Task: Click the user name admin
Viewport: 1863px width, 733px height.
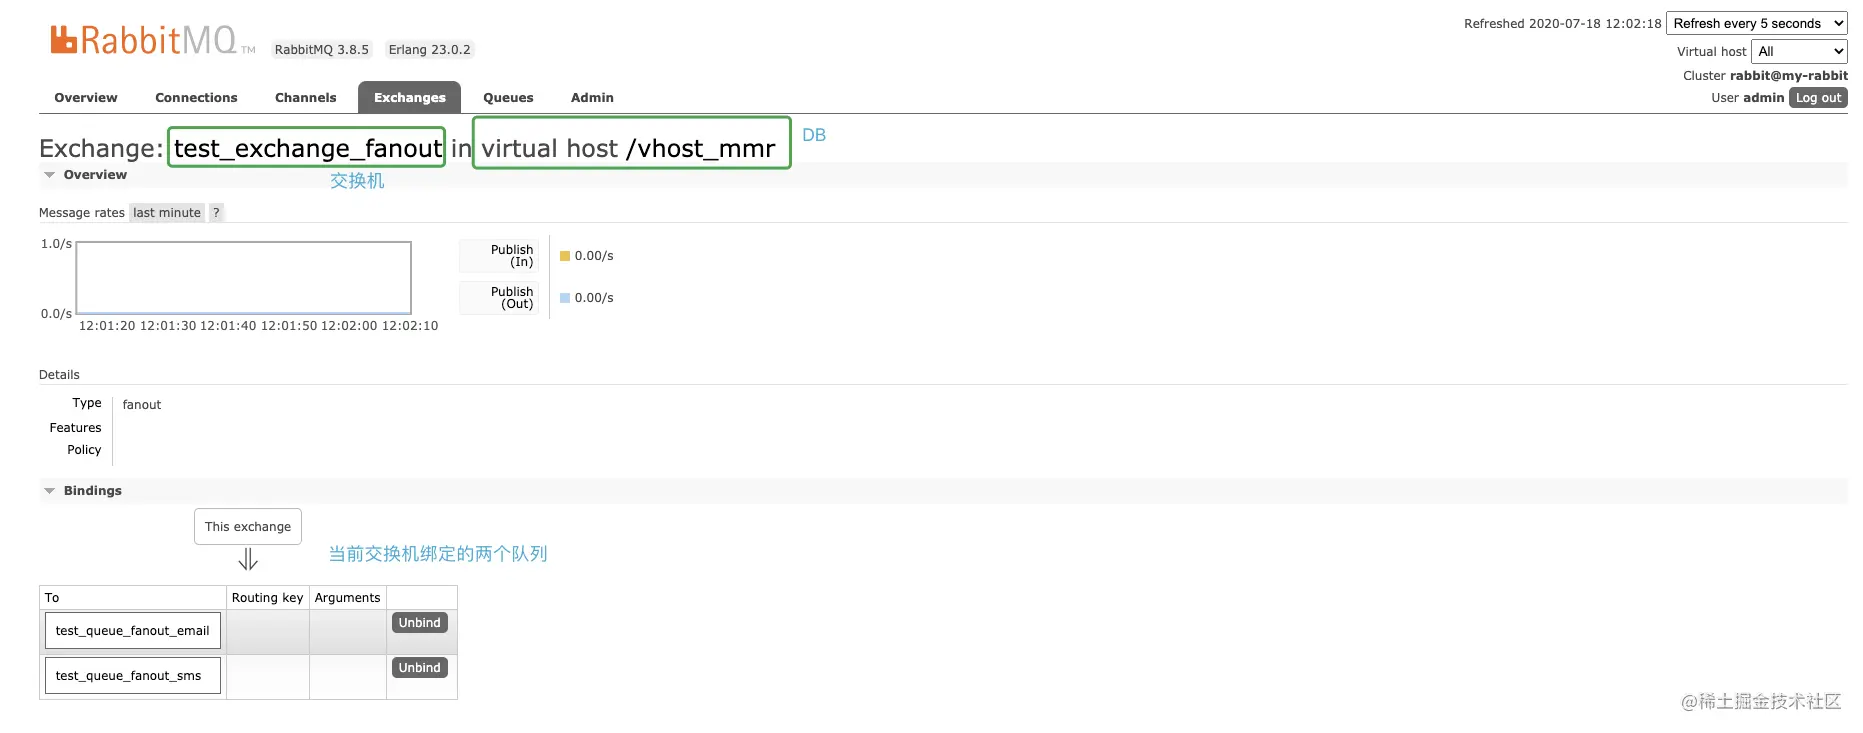Action: [x=1763, y=98]
